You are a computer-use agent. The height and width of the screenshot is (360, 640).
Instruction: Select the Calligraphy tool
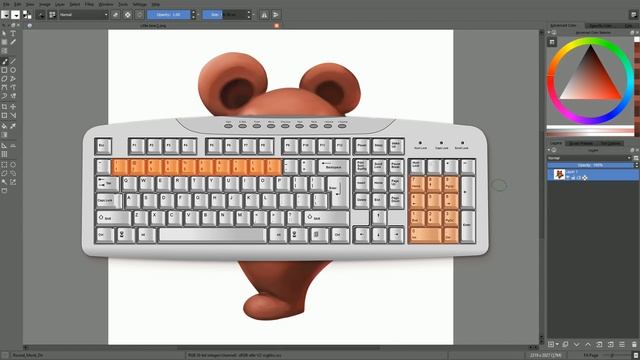tap(13, 42)
